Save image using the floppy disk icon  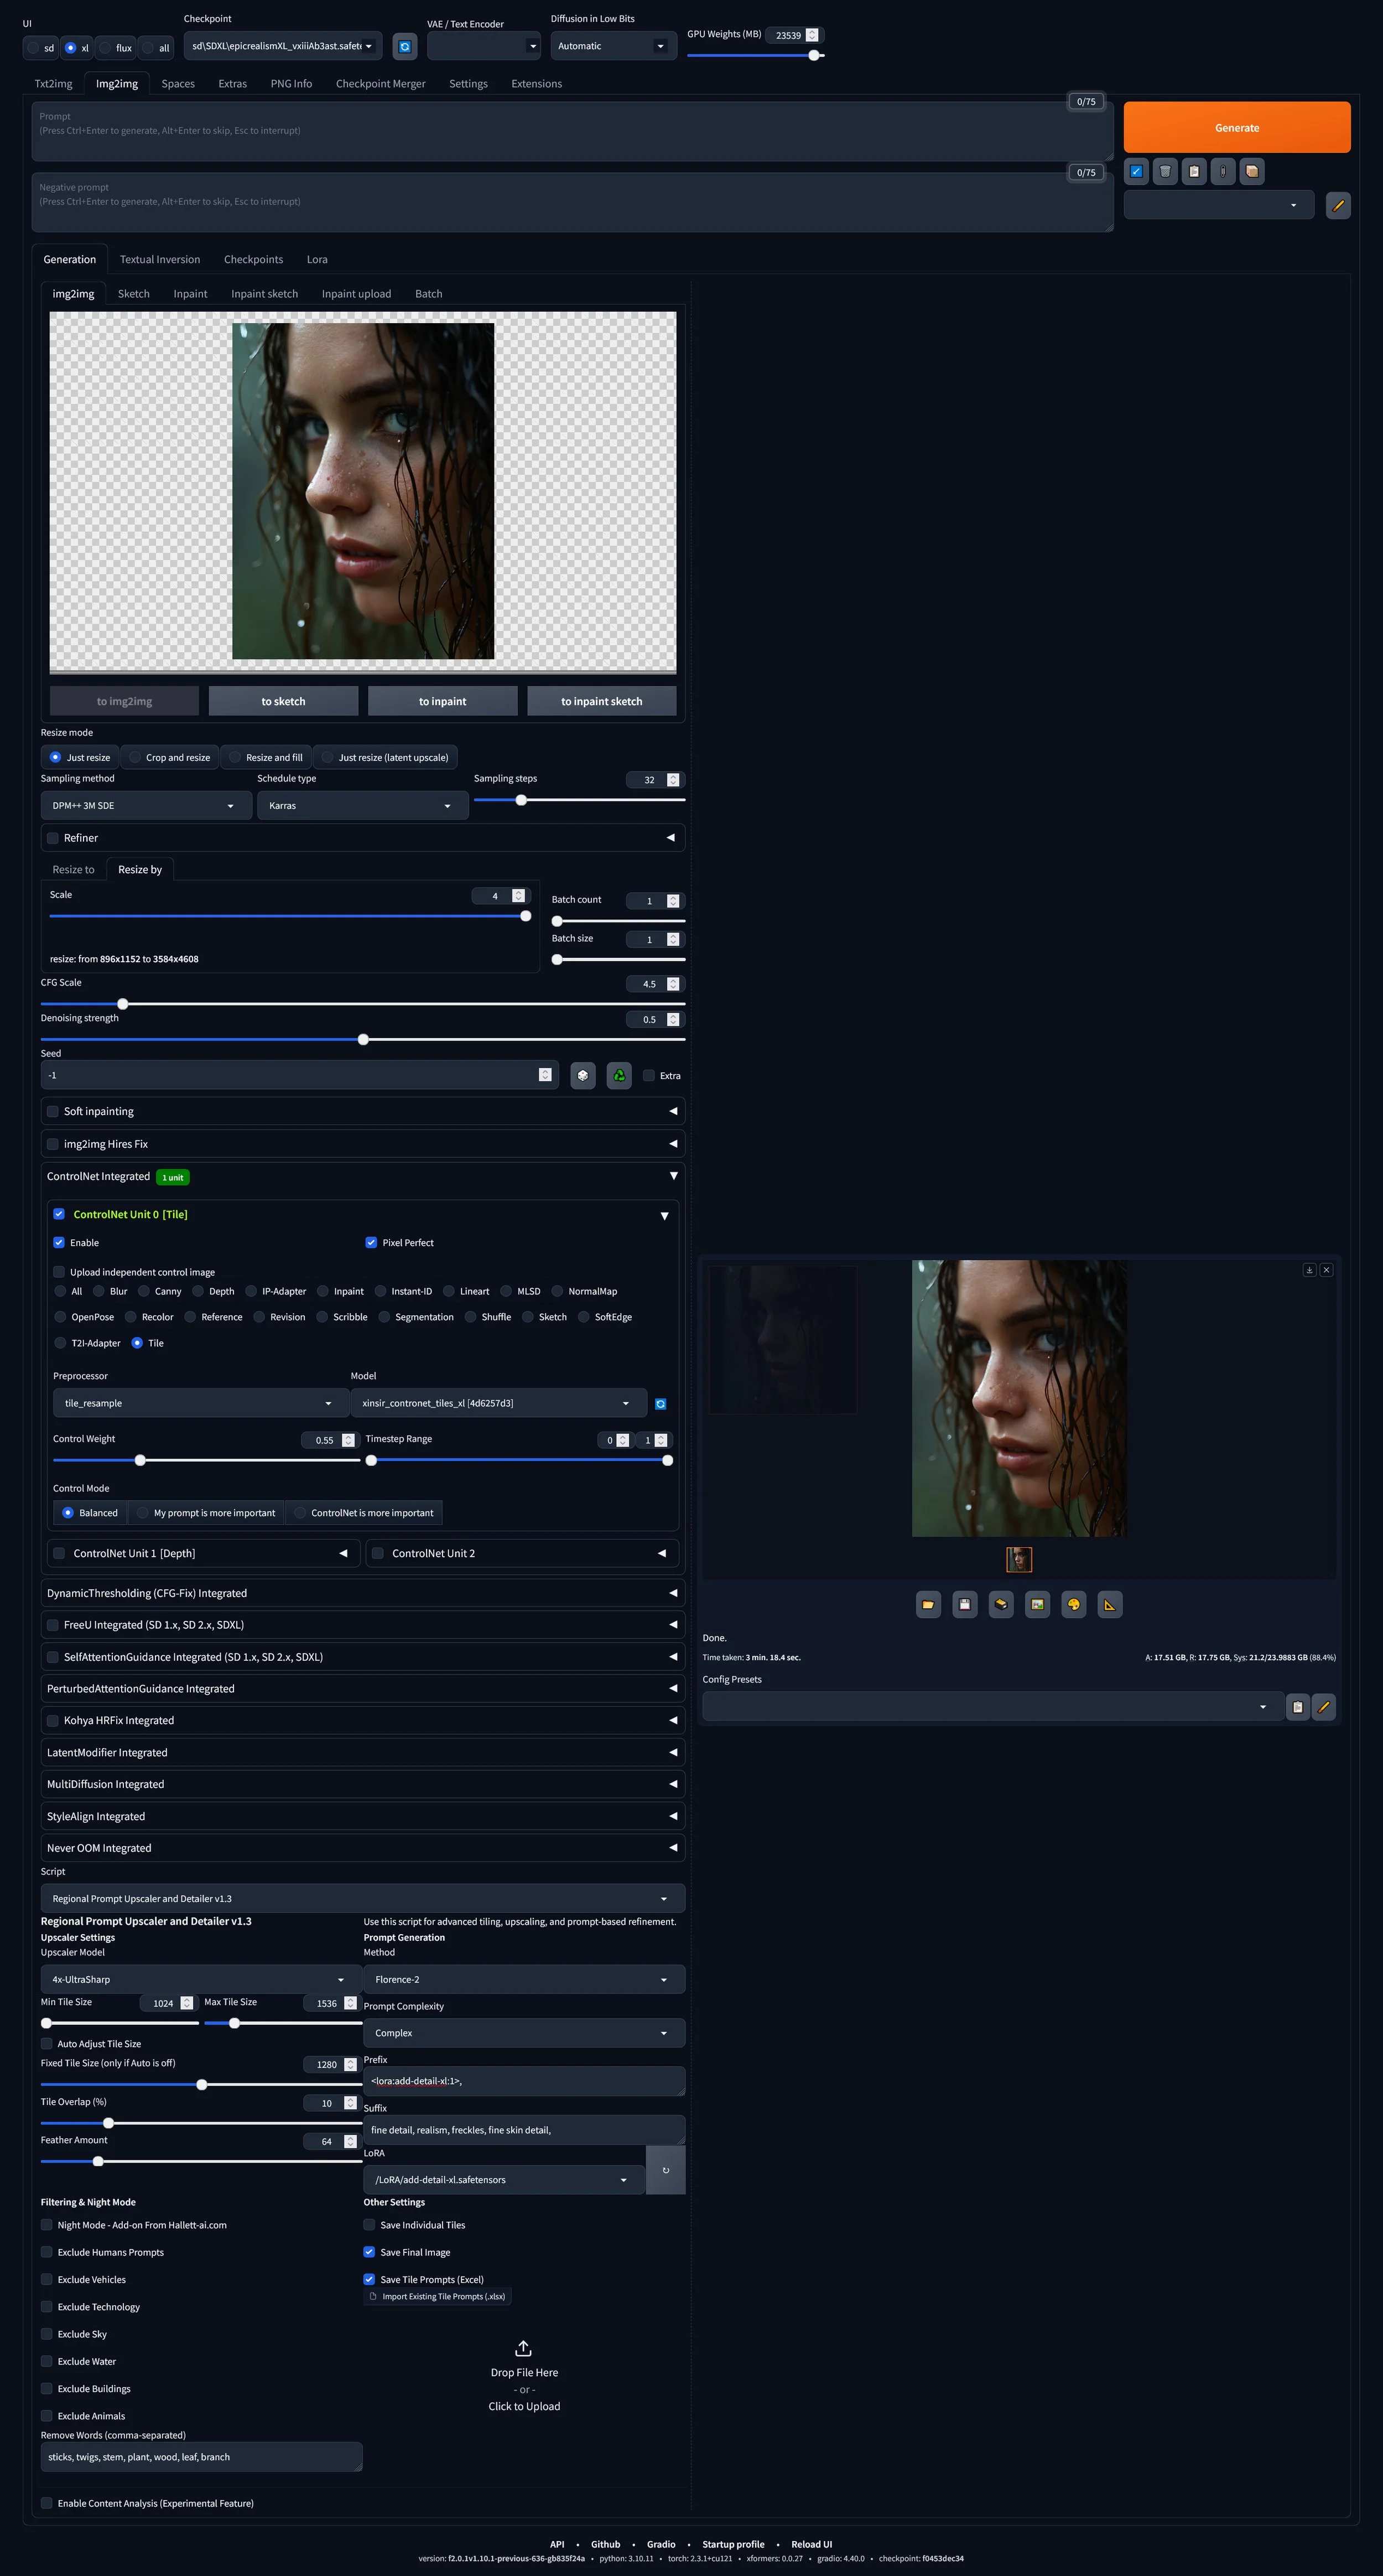point(964,1604)
